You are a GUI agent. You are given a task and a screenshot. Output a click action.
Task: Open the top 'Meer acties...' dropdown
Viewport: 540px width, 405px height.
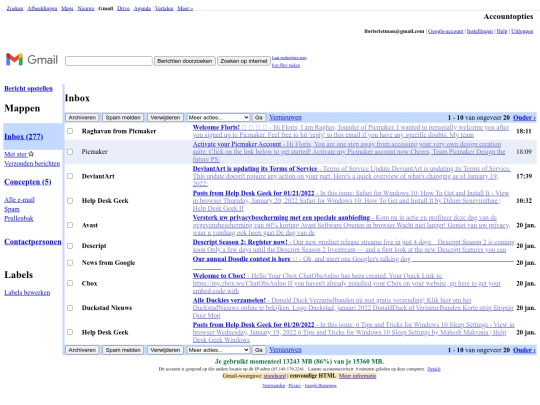(218, 117)
